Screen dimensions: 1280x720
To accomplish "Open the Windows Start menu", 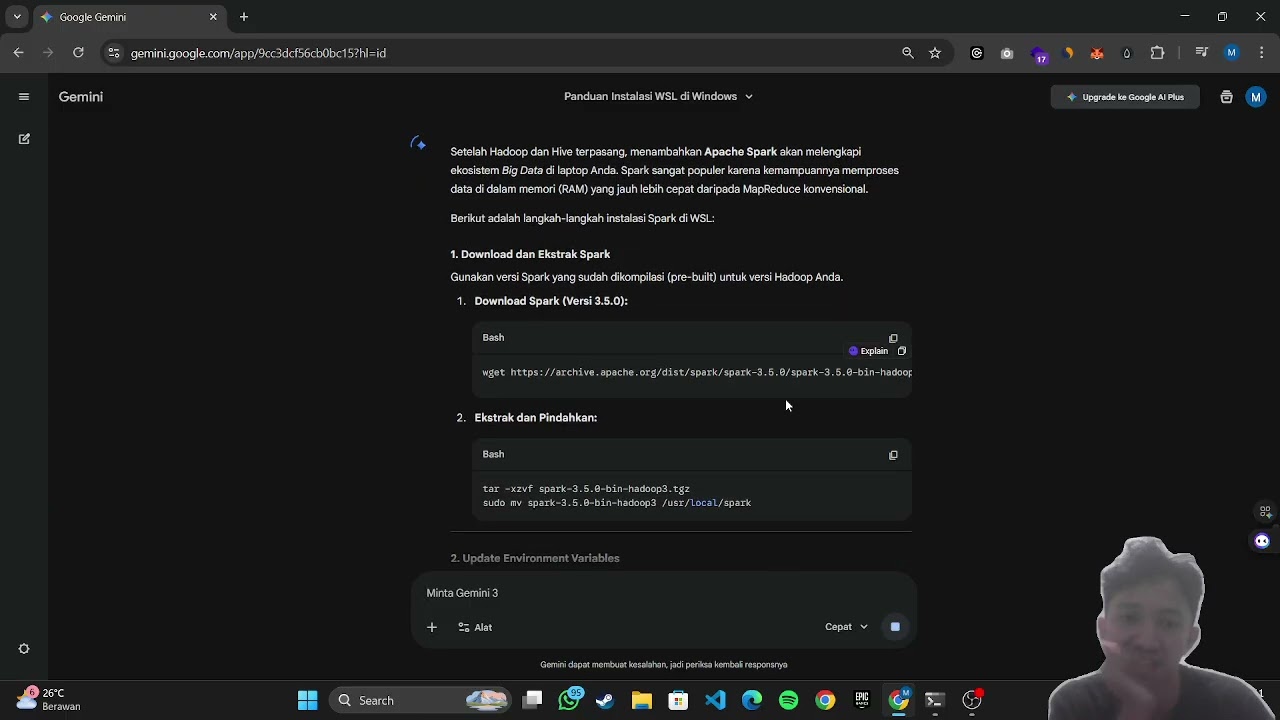I will tap(307, 700).
